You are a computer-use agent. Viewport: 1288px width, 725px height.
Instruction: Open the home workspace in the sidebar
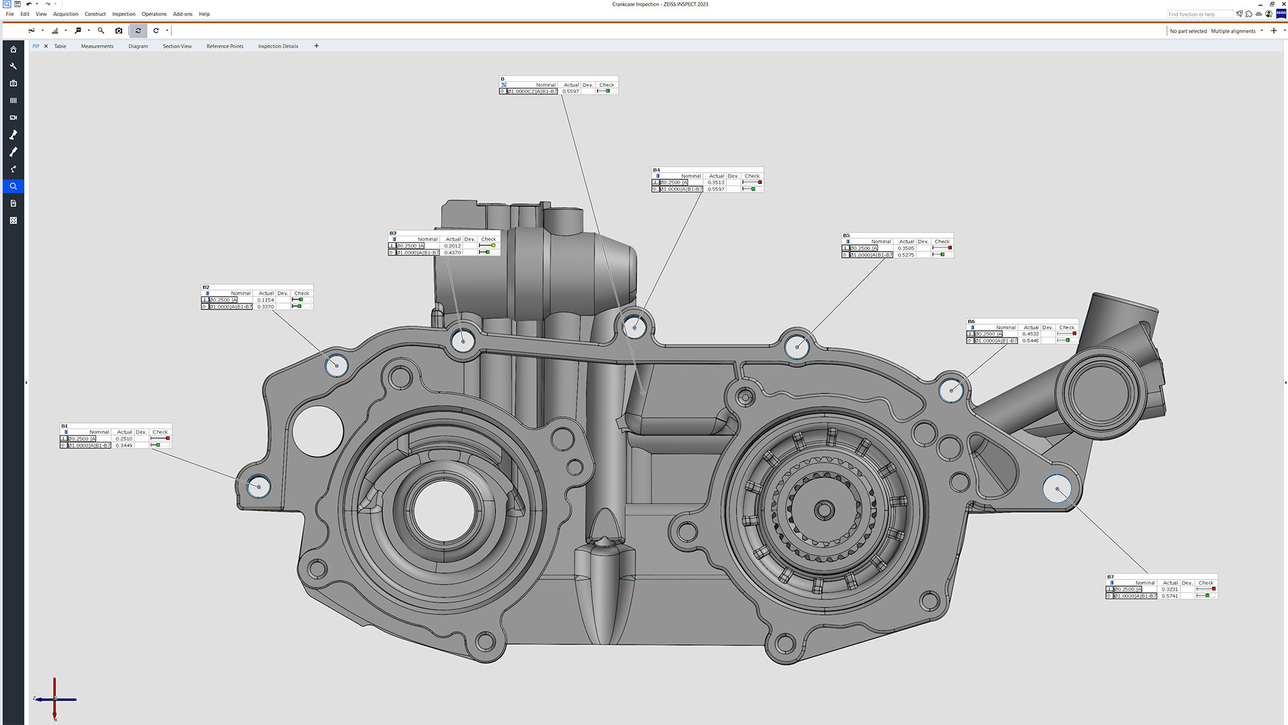(13, 49)
